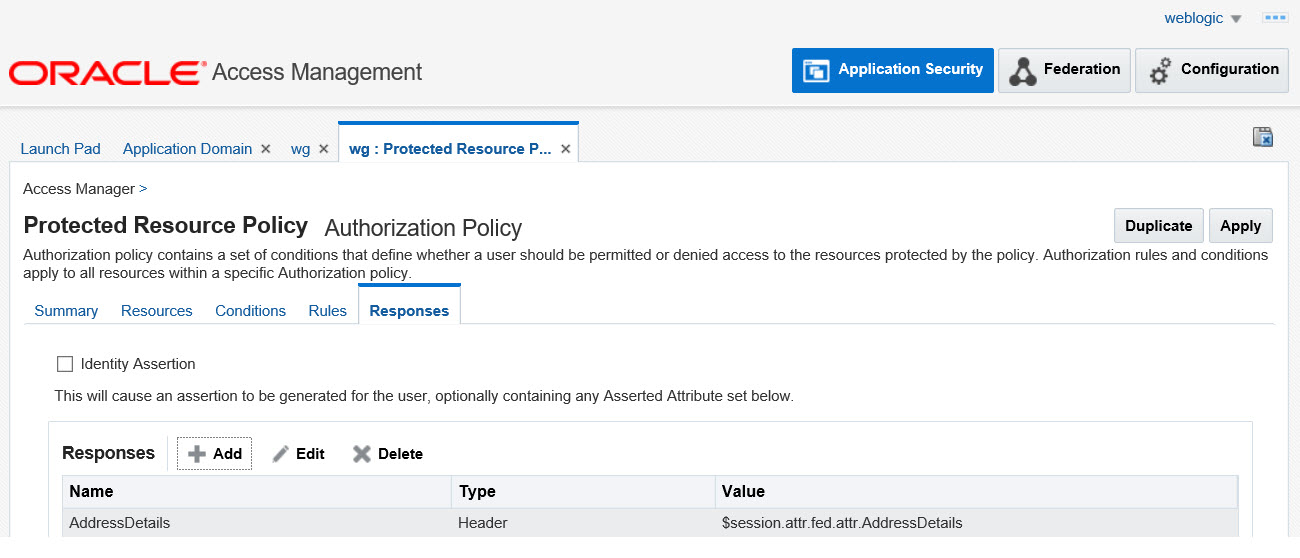Viewport: 1300px width, 558px height.
Task: Click the pencil Edit response icon
Action: (x=281, y=454)
